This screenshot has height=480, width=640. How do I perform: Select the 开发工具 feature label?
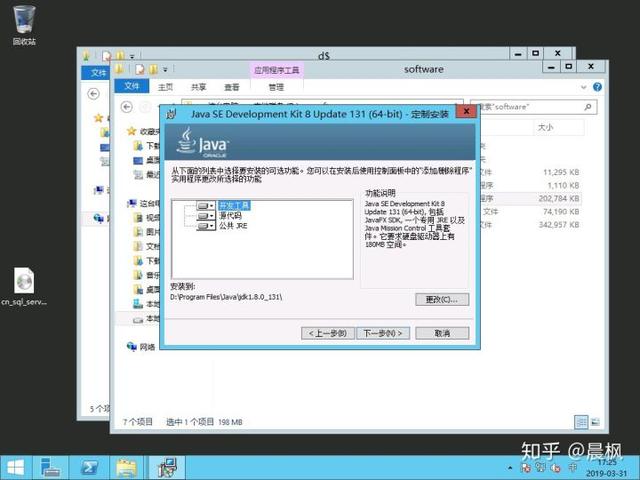[234, 205]
